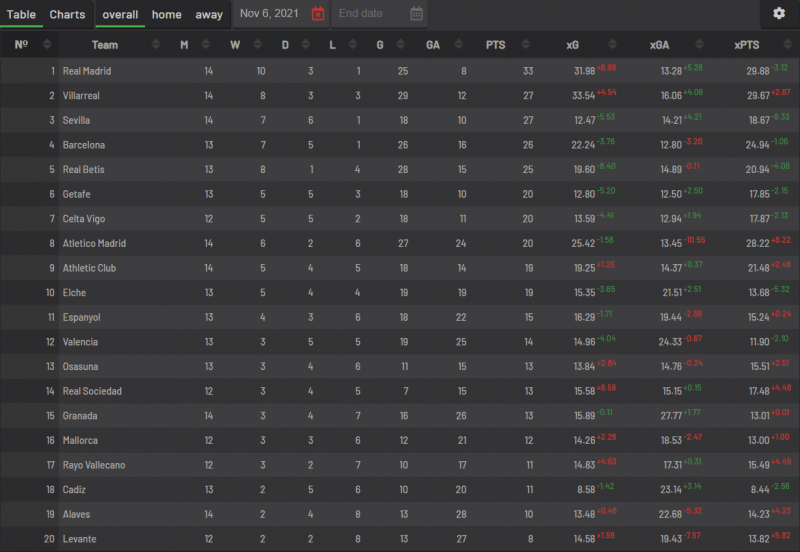Viewport: 800px width, 552px height.
Task: Sort by Team name arrows
Action: pyautogui.click(x=156, y=44)
